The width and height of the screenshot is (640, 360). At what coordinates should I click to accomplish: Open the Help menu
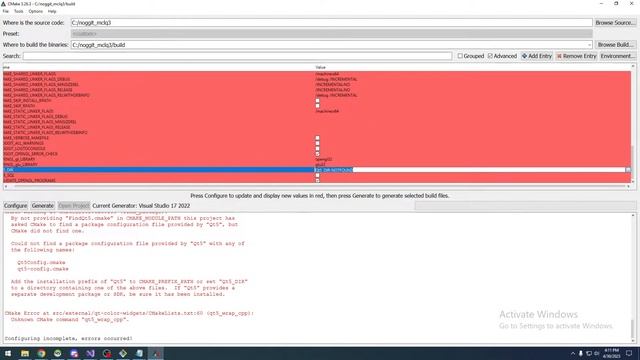(x=52, y=11)
